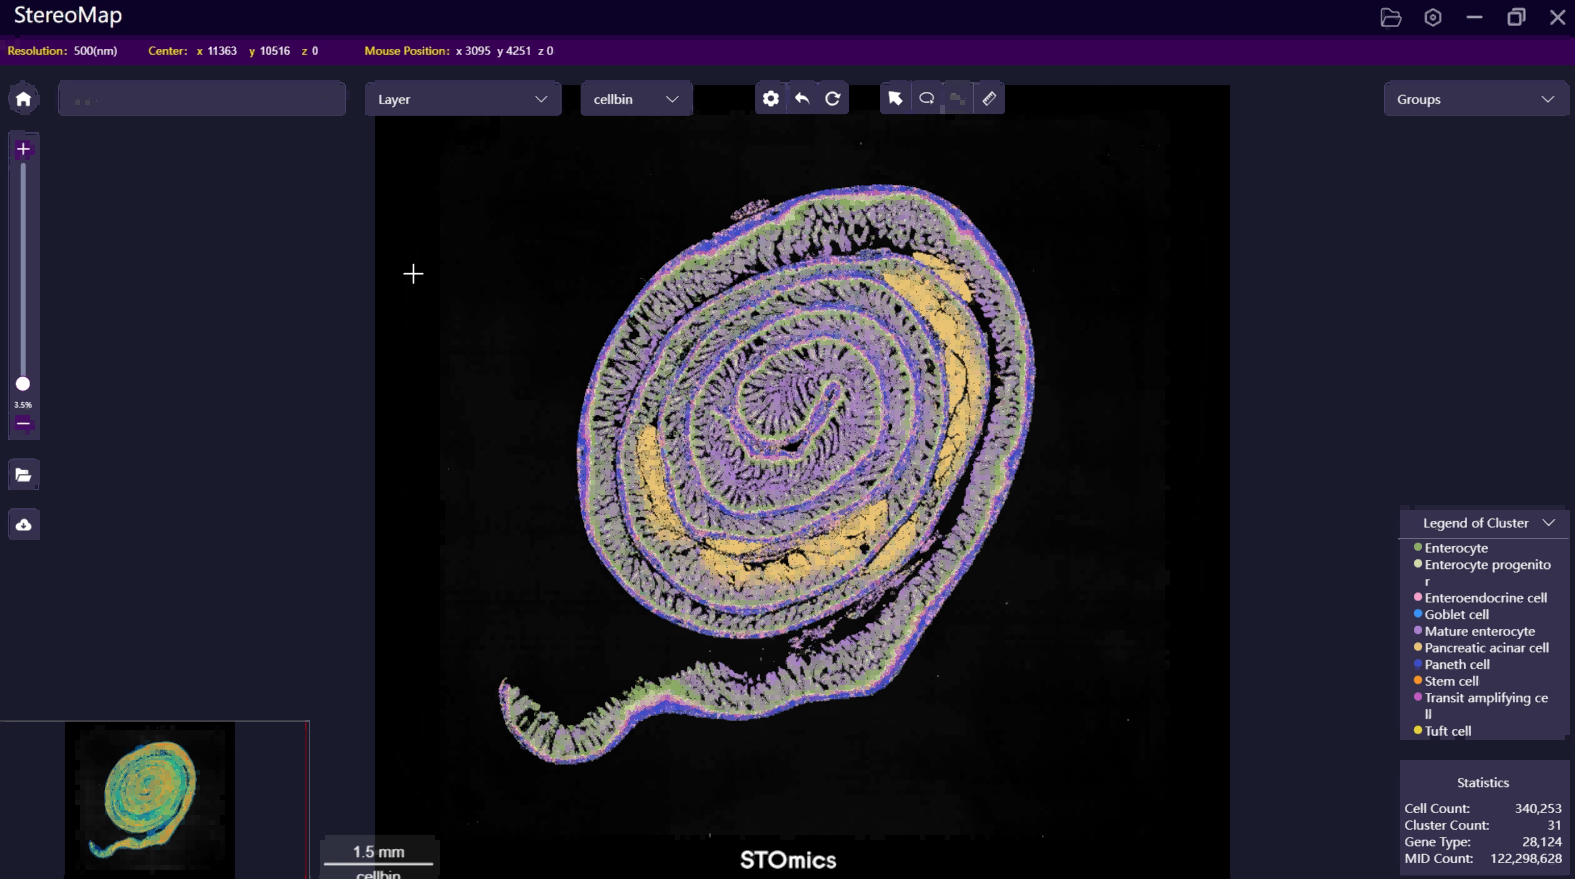The height and width of the screenshot is (879, 1575).
Task: Open folder icon in the title bar
Action: [x=1390, y=17]
